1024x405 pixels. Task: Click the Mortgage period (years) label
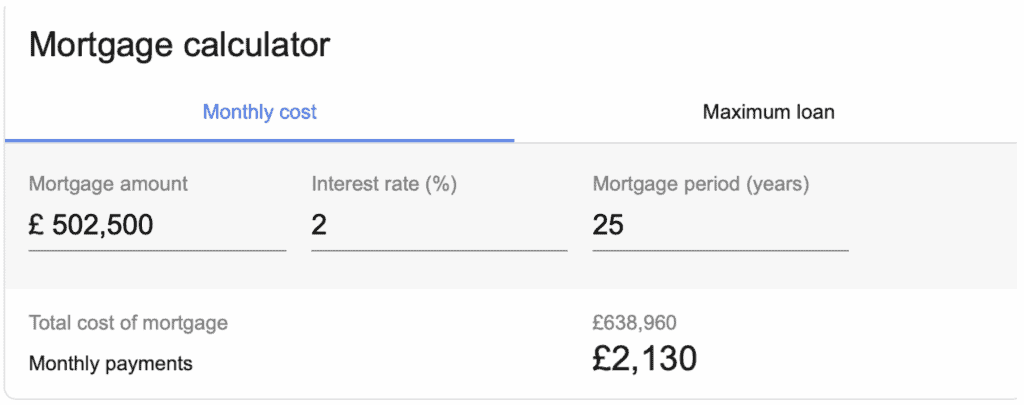point(701,184)
